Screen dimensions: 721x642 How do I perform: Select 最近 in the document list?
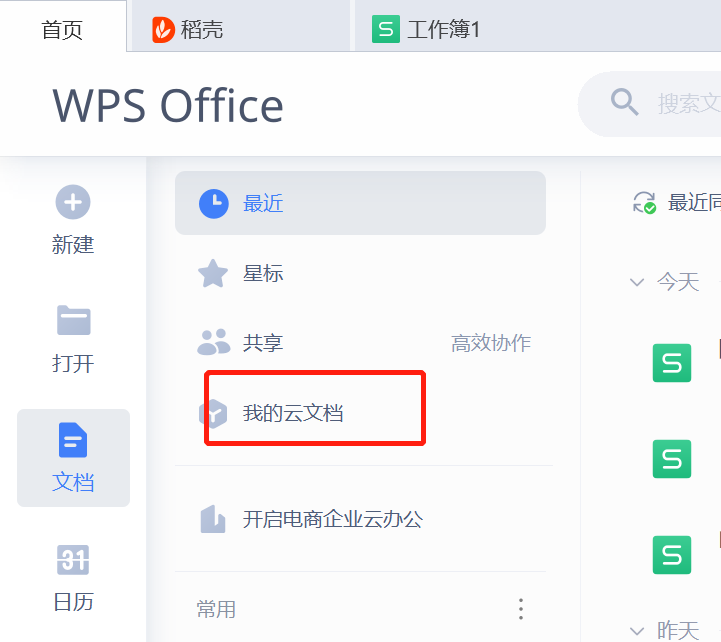coord(360,203)
